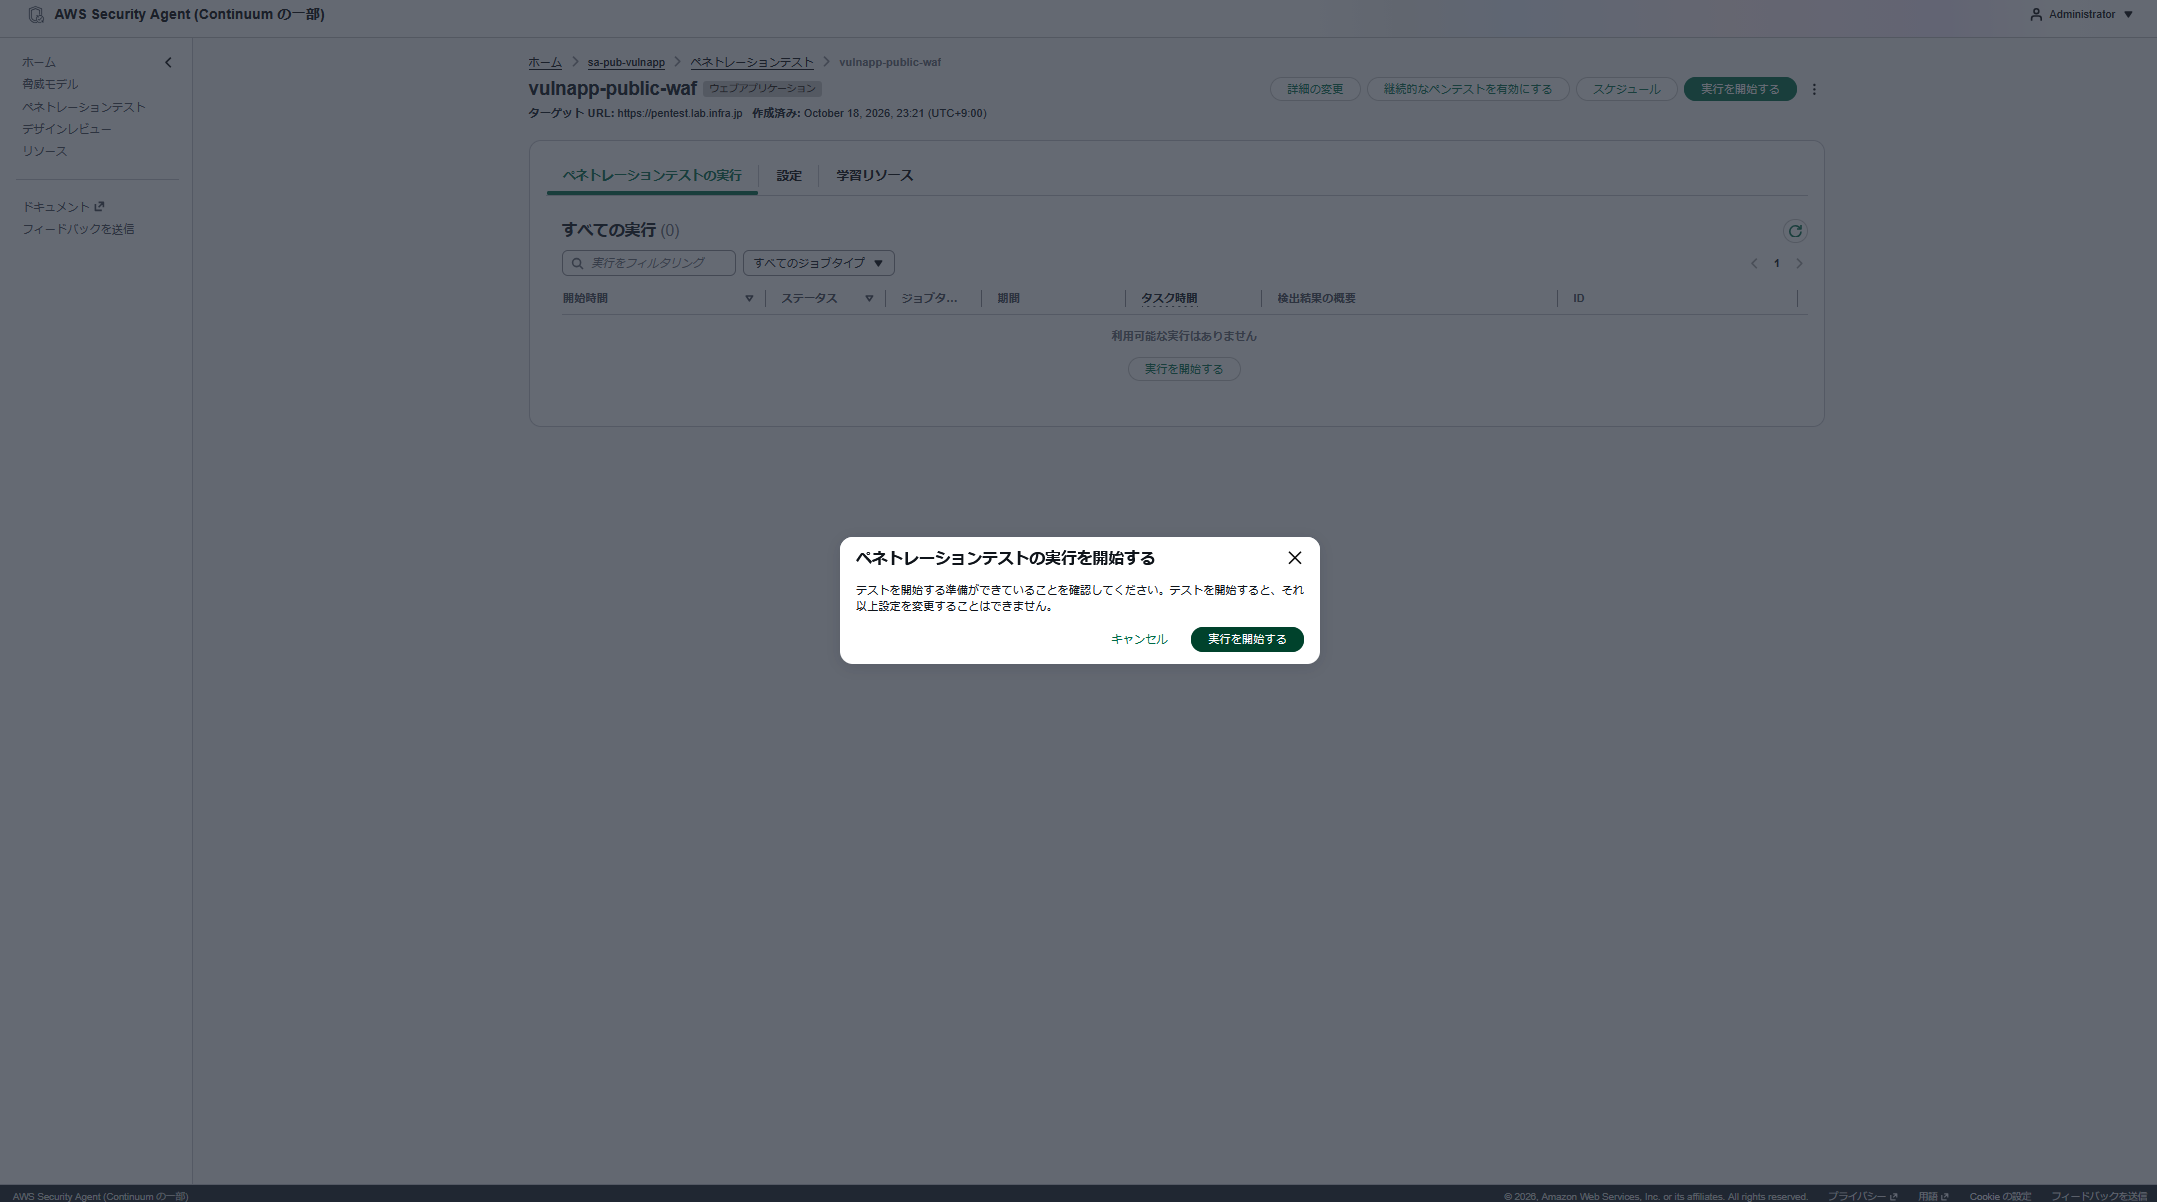Viewport: 2157px width, 1202px height.
Task: Click ペネトレーションテスト breadcrumb link
Action: pyautogui.click(x=752, y=62)
